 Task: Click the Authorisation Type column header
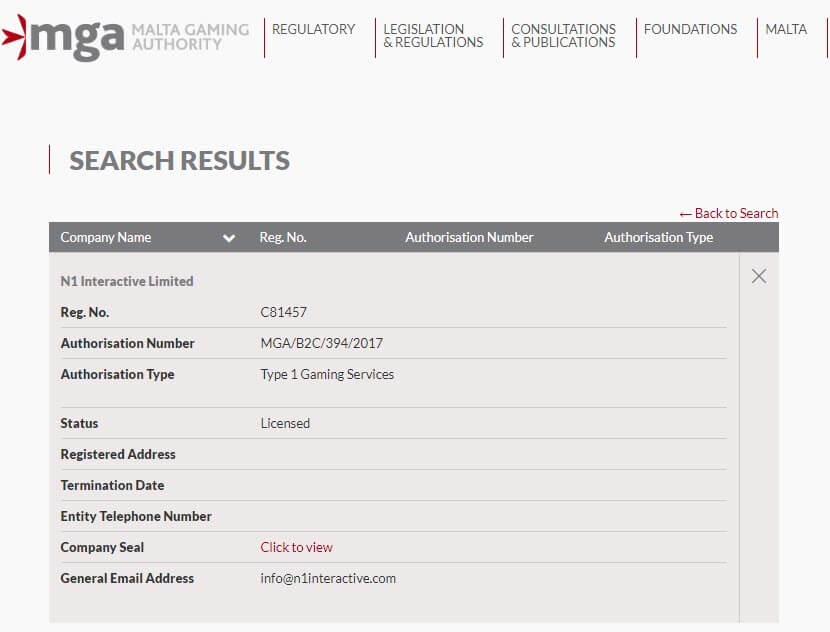[x=658, y=237]
